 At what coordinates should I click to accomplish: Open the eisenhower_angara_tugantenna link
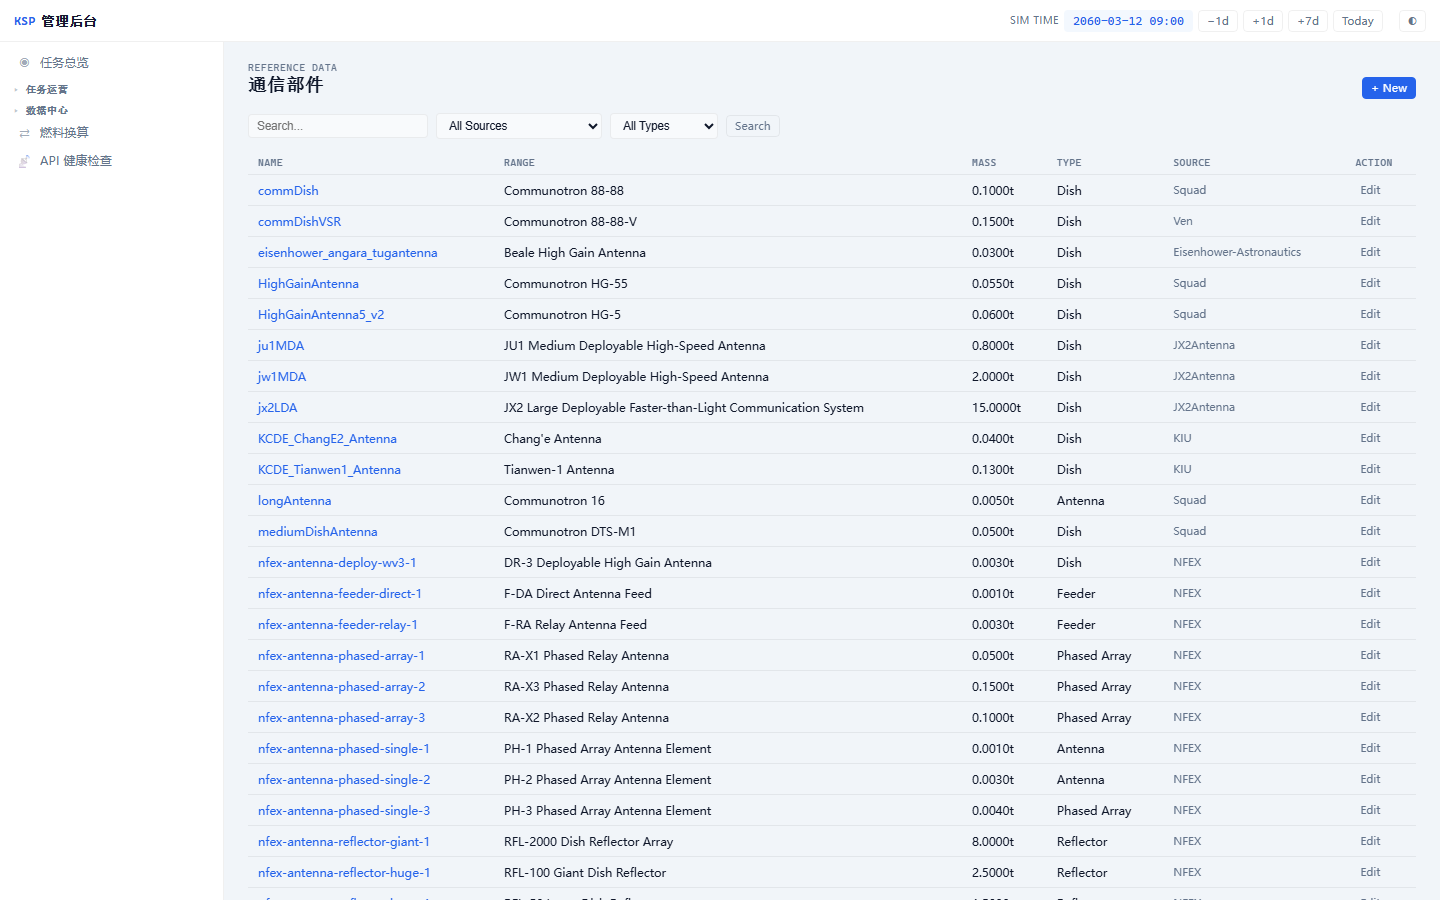[347, 252]
